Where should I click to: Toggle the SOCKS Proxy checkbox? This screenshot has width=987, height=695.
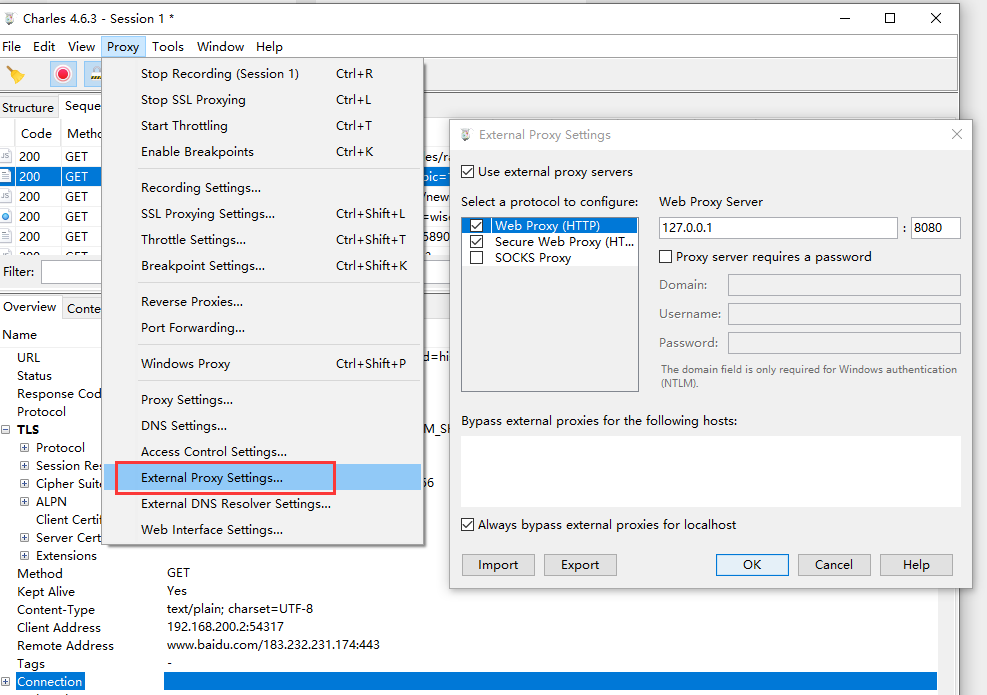pyautogui.click(x=476, y=258)
